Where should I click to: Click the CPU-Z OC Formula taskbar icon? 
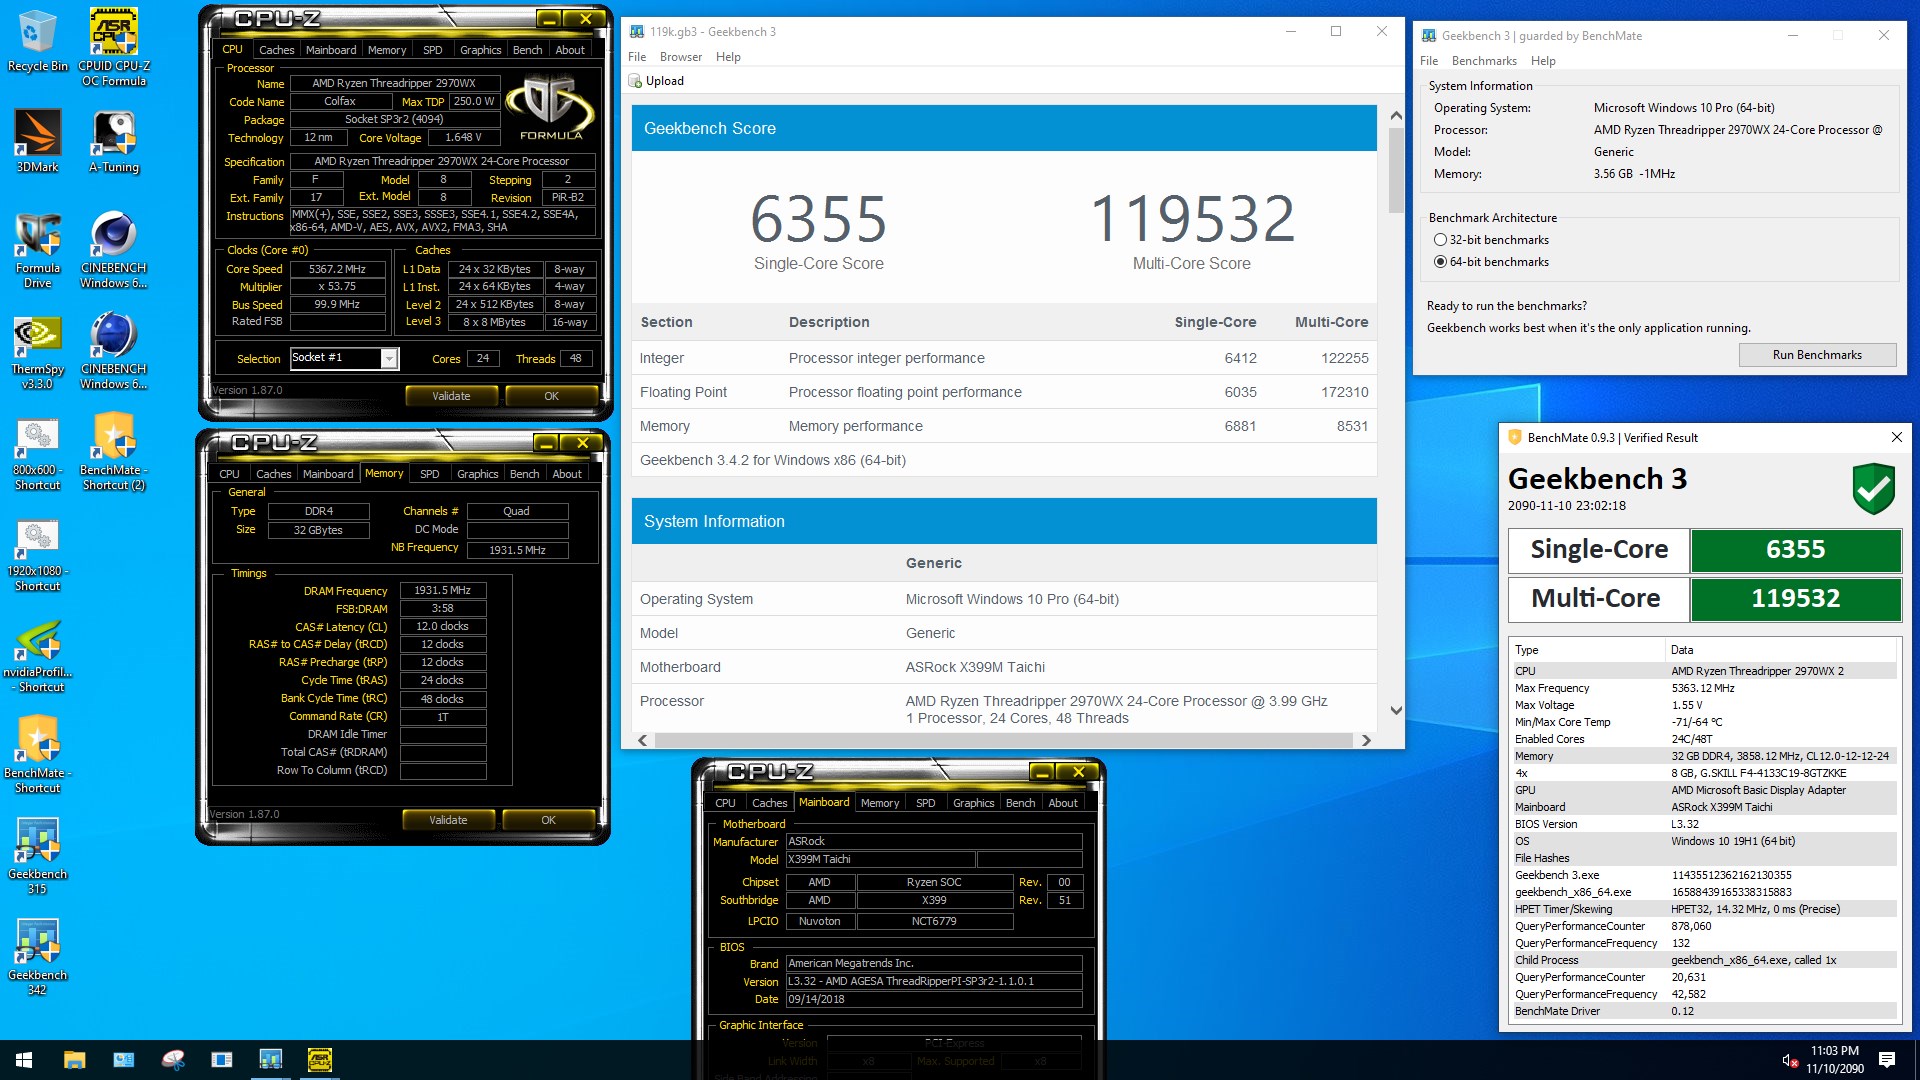click(319, 1059)
